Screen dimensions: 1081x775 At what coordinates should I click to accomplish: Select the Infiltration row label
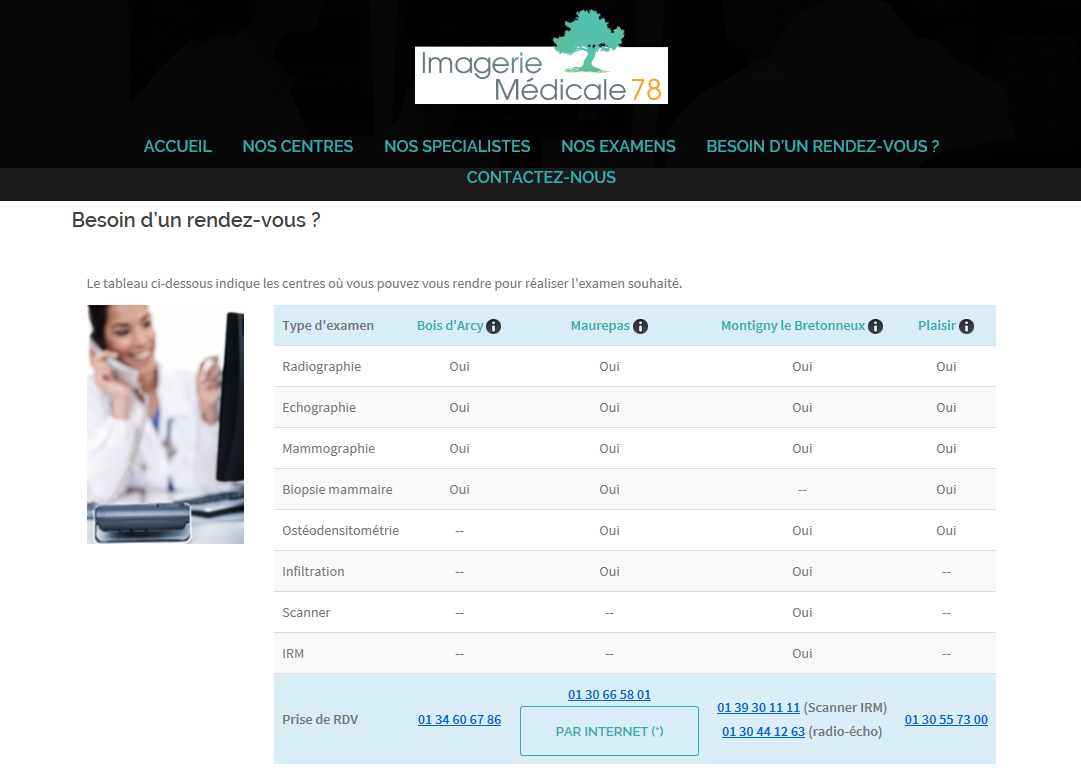313,572
